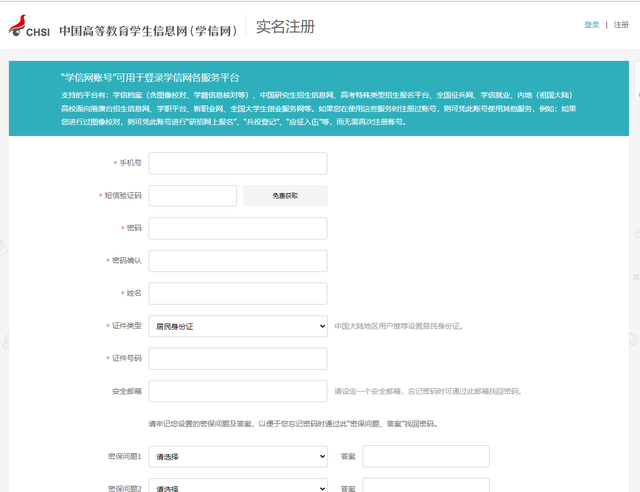The image size is (640, 492).
Task: Click the 实名注册 page heading
Action: [x=285, y=27]
